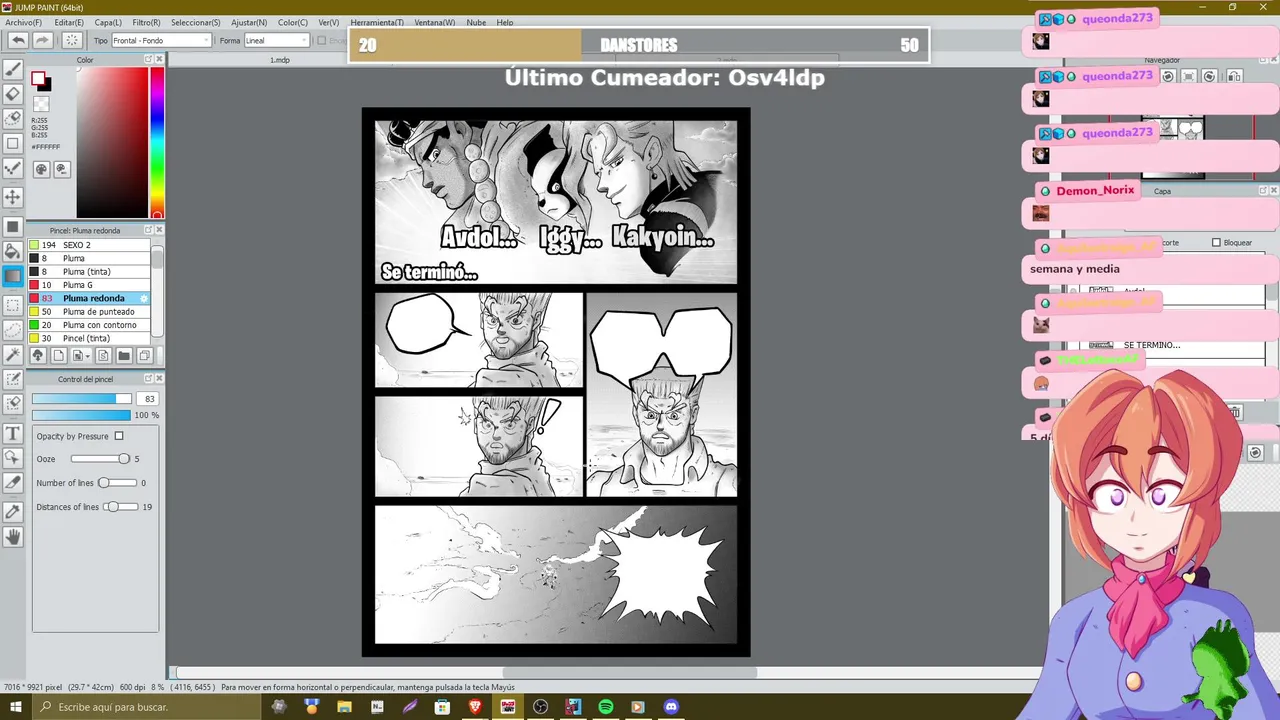Select the Pincel (tinta) brush
Image resolution: width=1280 pixels, height=720 pixels.
89,338
